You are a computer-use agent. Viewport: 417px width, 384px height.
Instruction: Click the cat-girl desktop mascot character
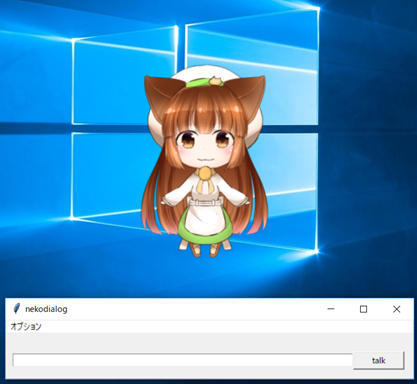(x=204, y=162)
